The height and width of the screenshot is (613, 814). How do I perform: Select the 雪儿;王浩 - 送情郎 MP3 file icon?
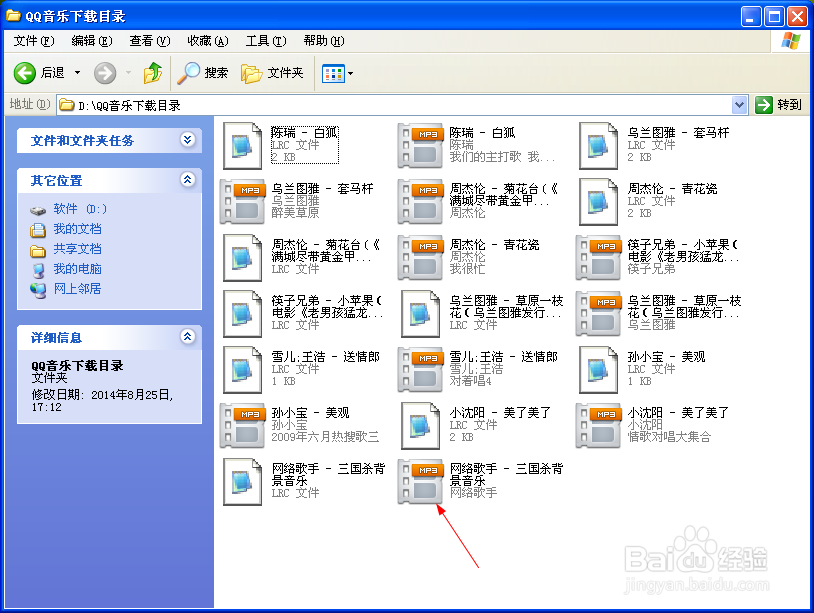420,370
